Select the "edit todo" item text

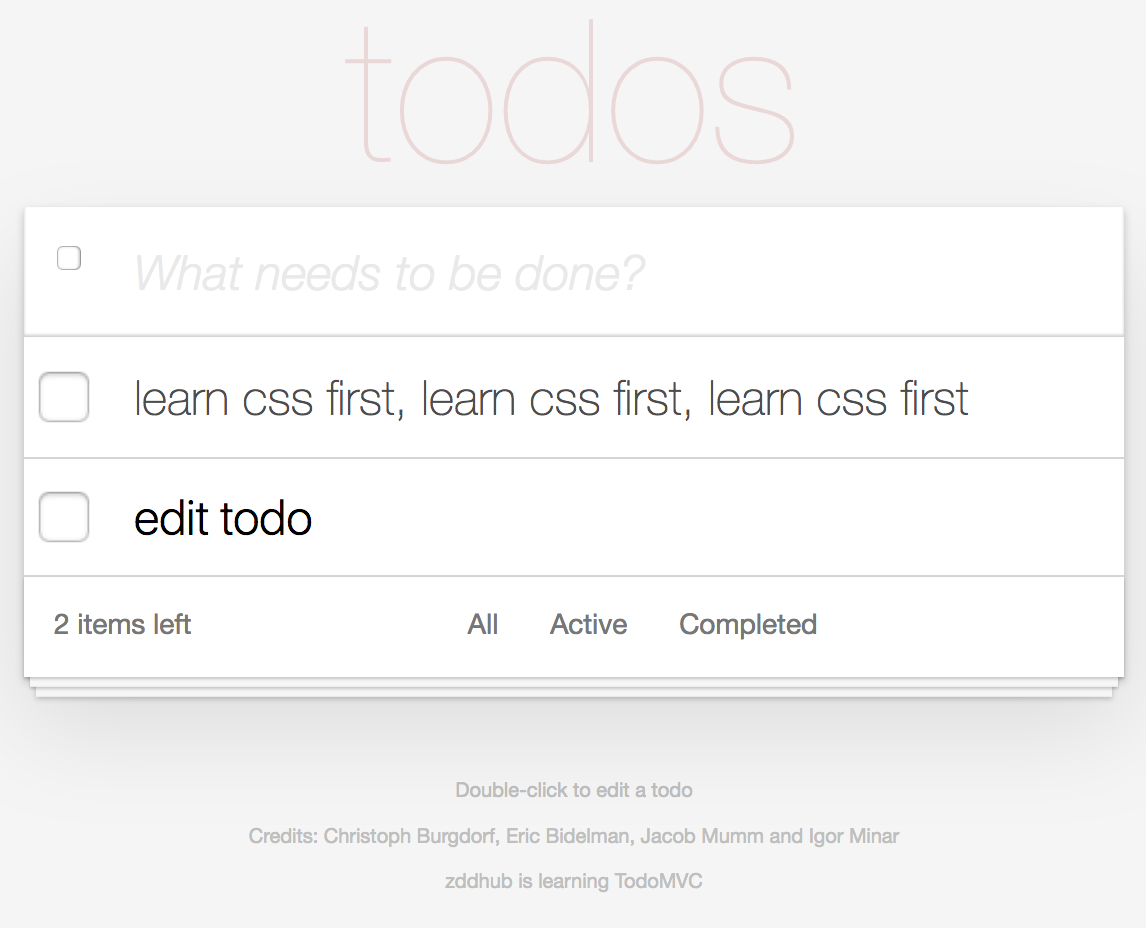point(222,518)
